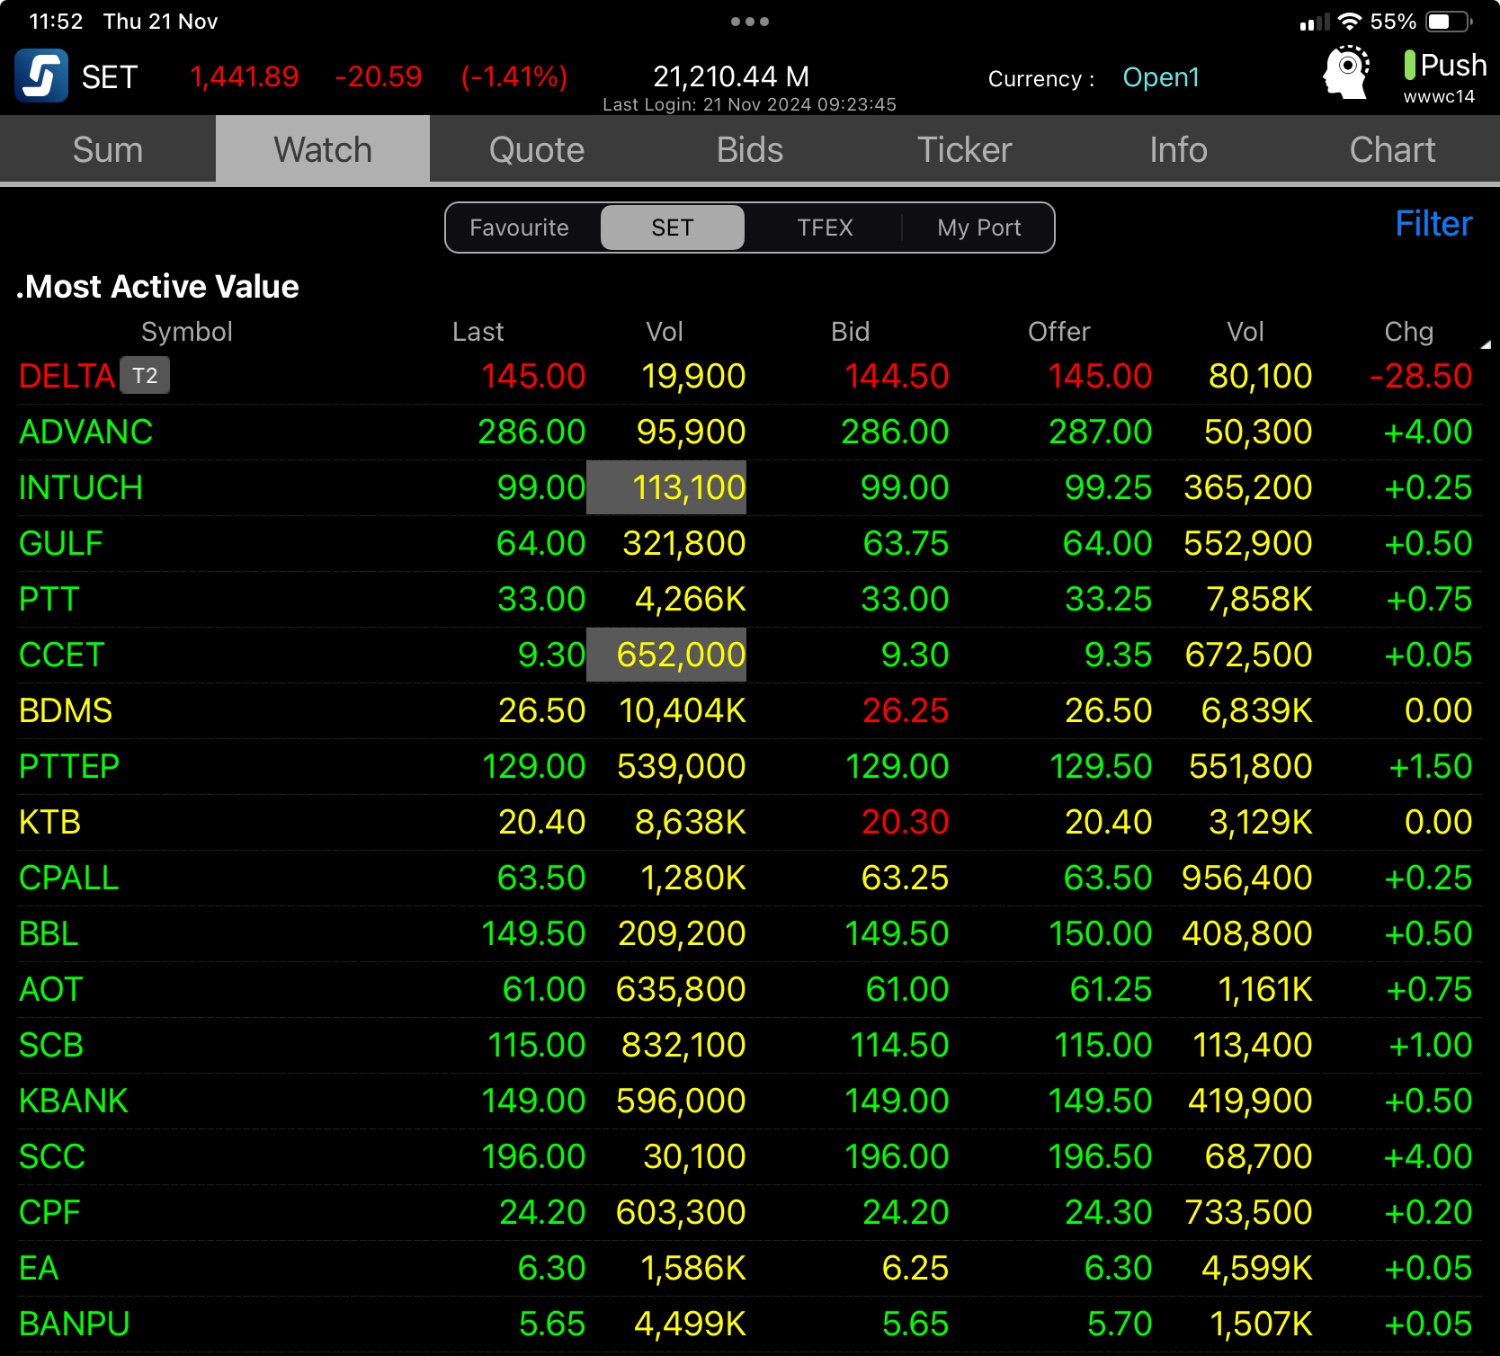Open the Chart tab

pos(1392,149)
